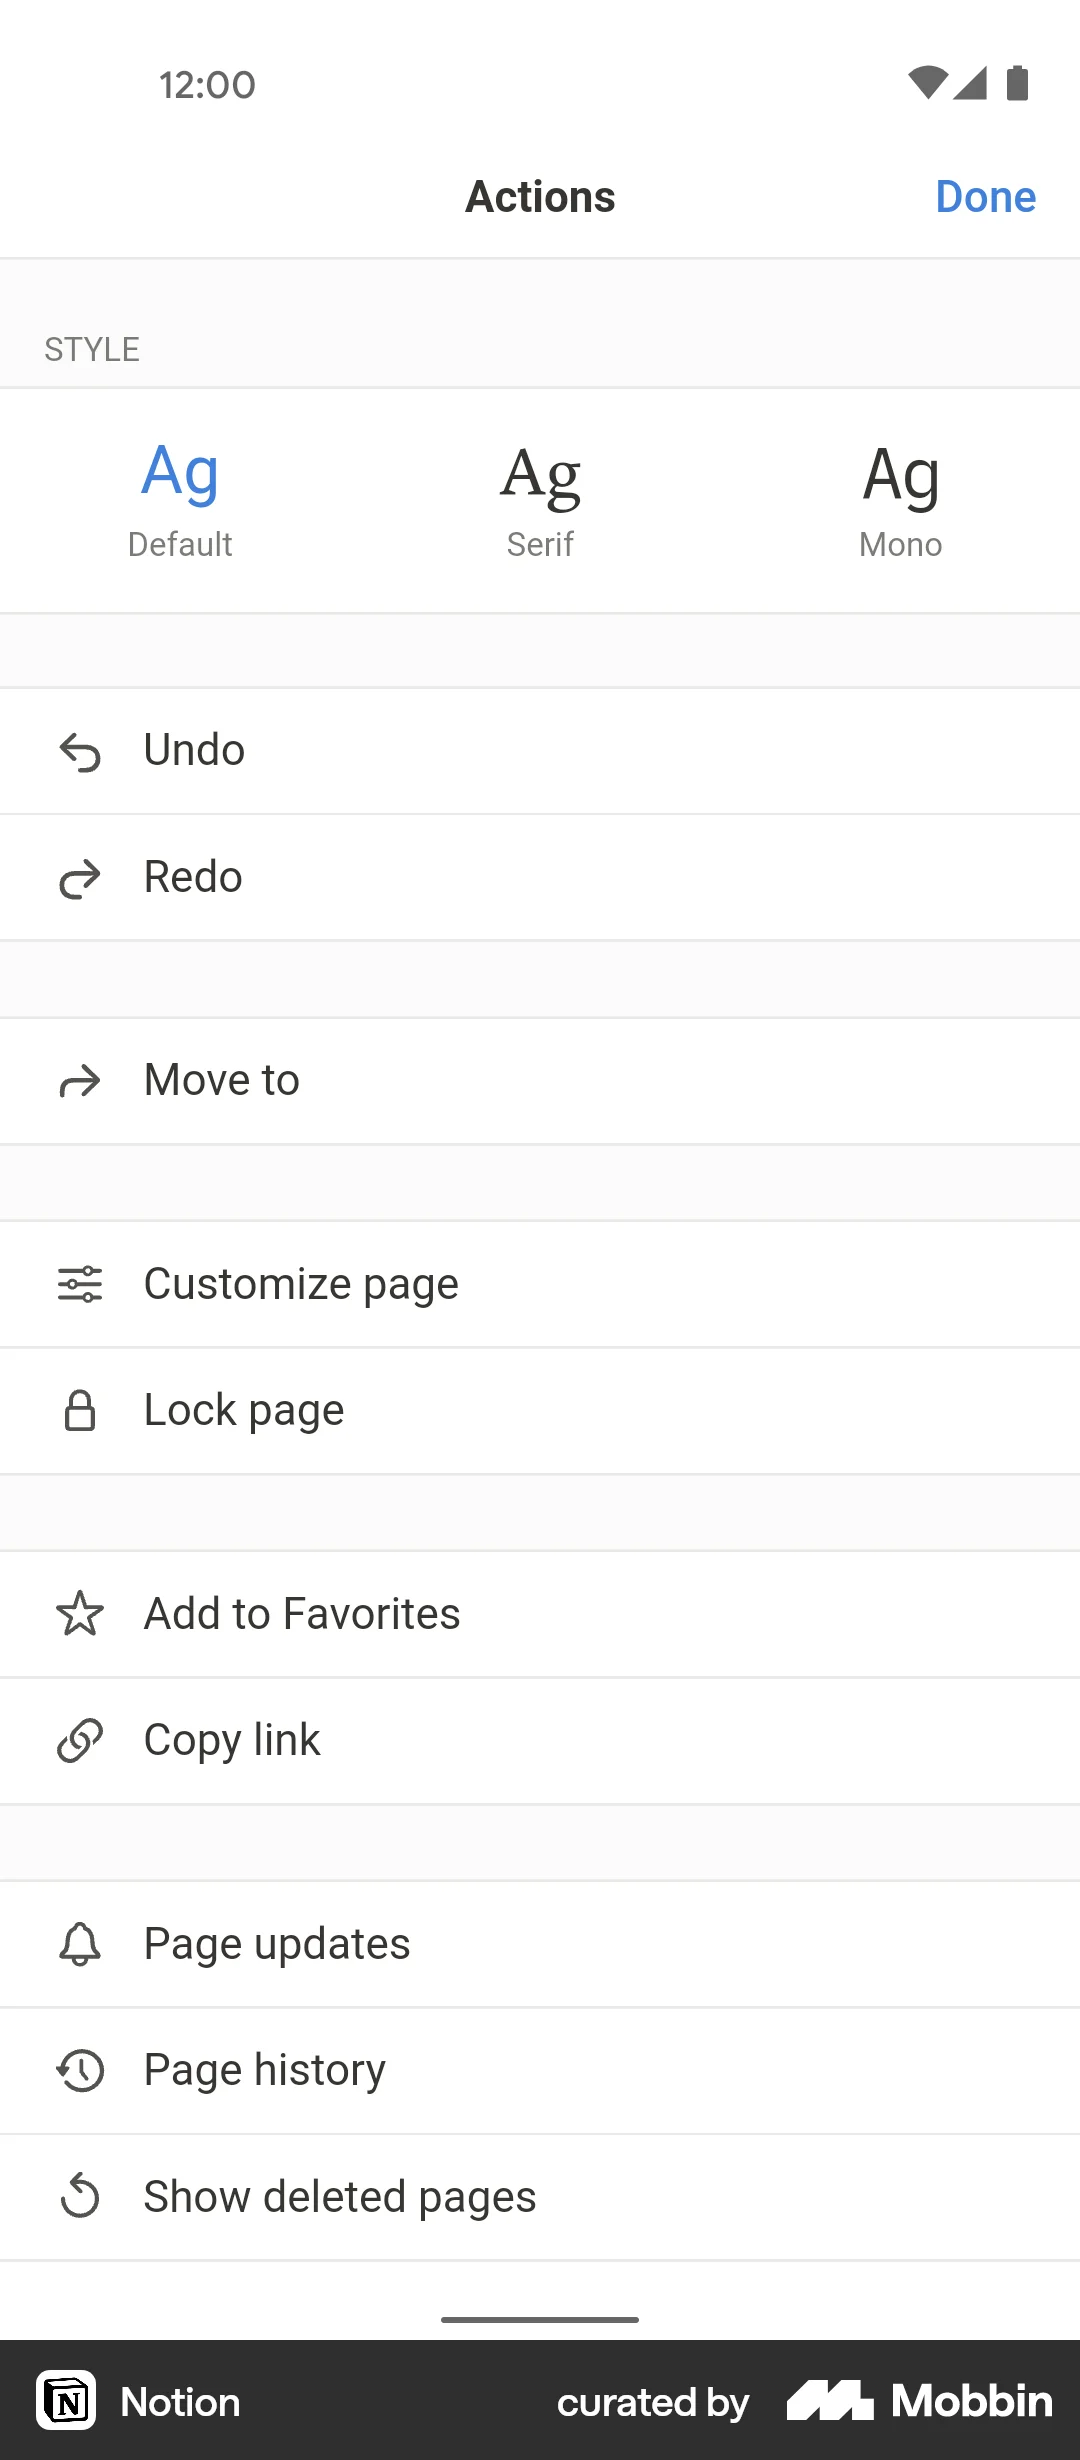Click the Redo arrow icon
Image resolution: width=1080 pixels, height=2460 pixels.
coord(80,877)
